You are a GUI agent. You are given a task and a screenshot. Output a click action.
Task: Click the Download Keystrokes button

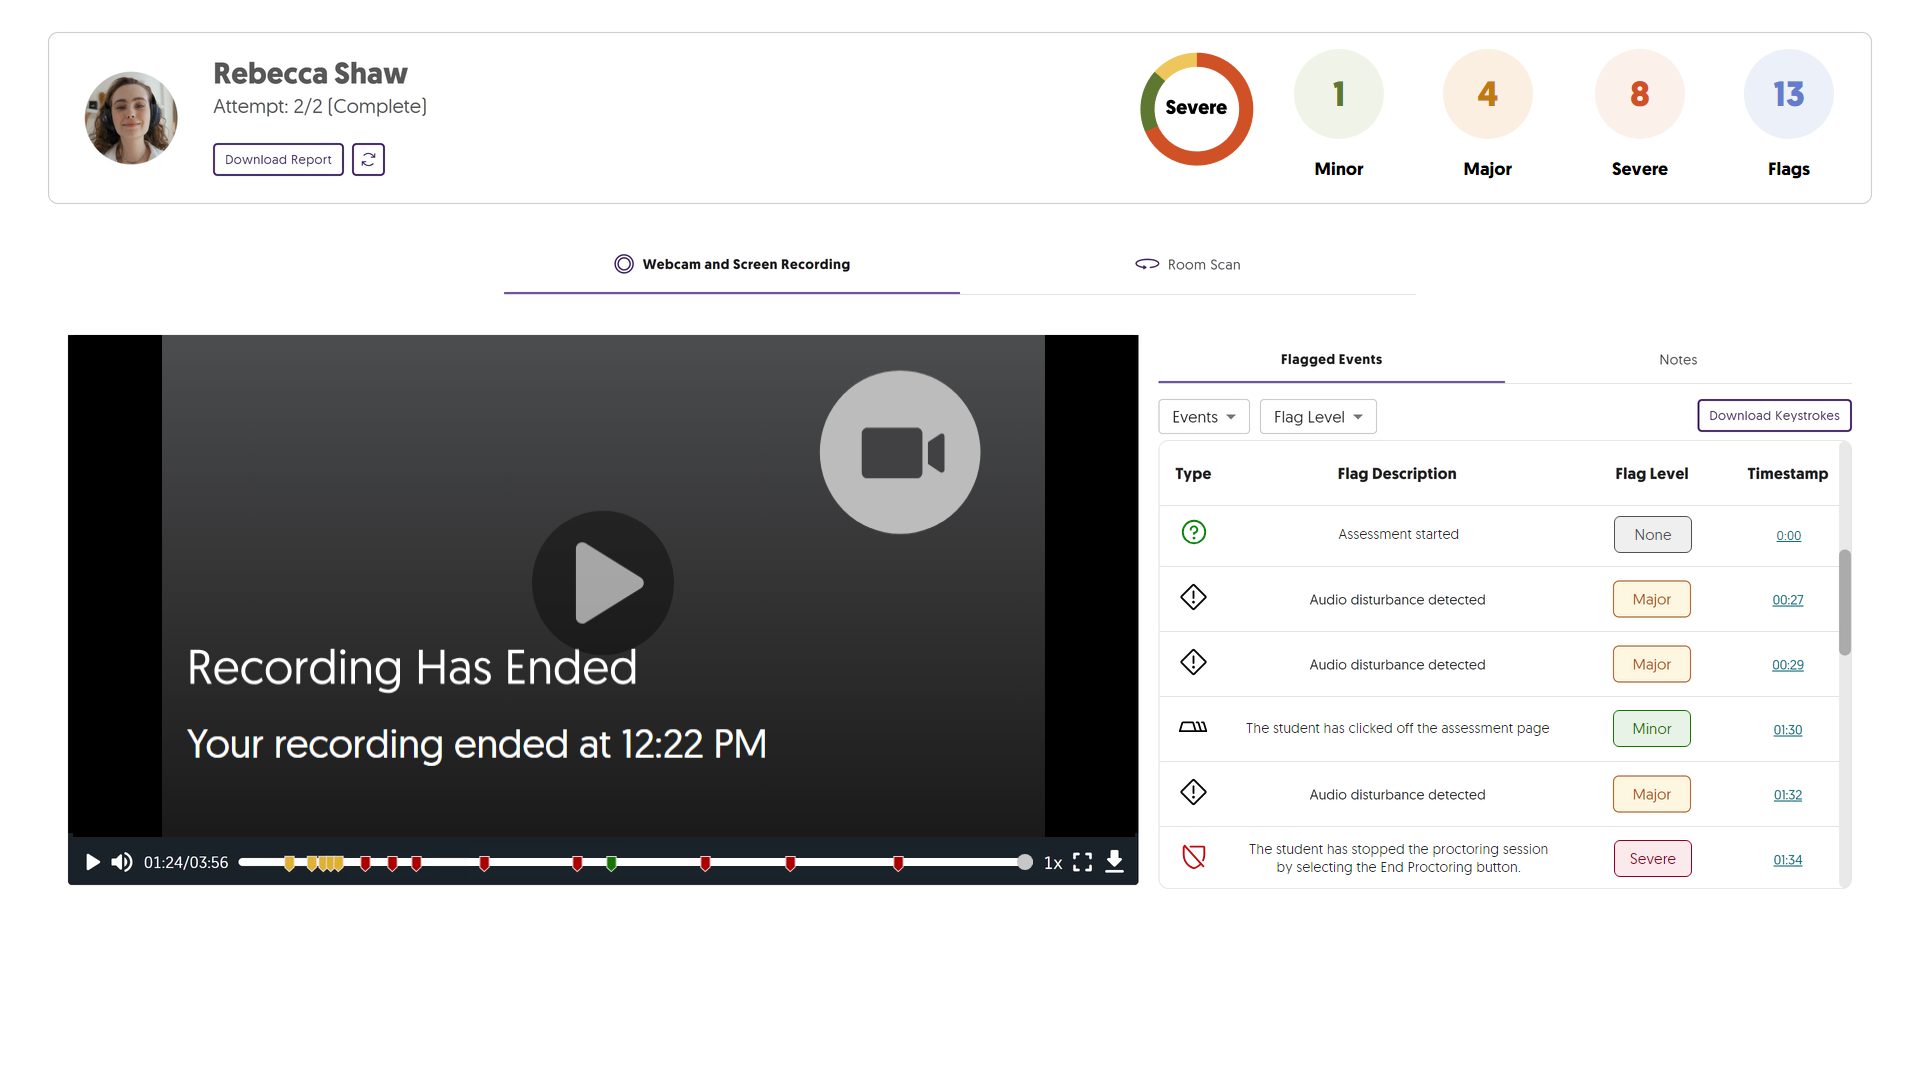tap(1773, 415)
